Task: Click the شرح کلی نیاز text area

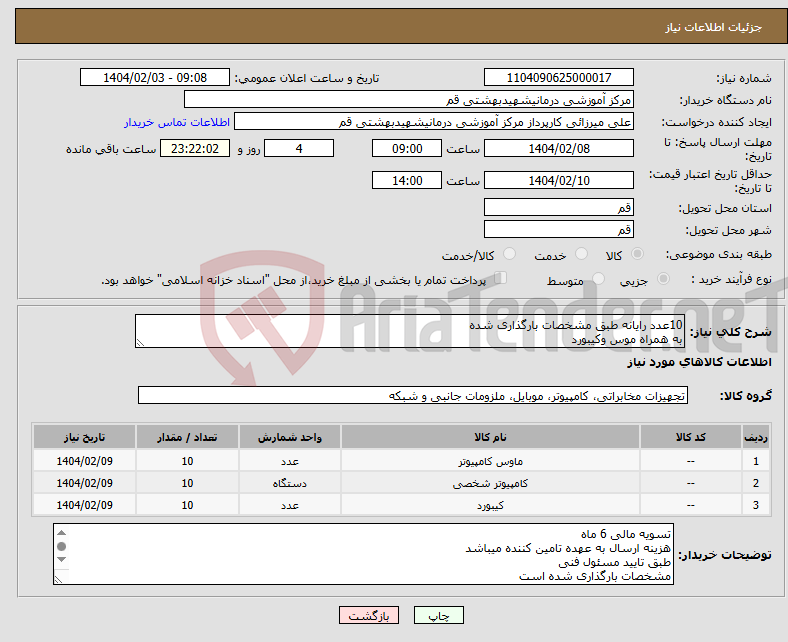Action: coord(410,331)
